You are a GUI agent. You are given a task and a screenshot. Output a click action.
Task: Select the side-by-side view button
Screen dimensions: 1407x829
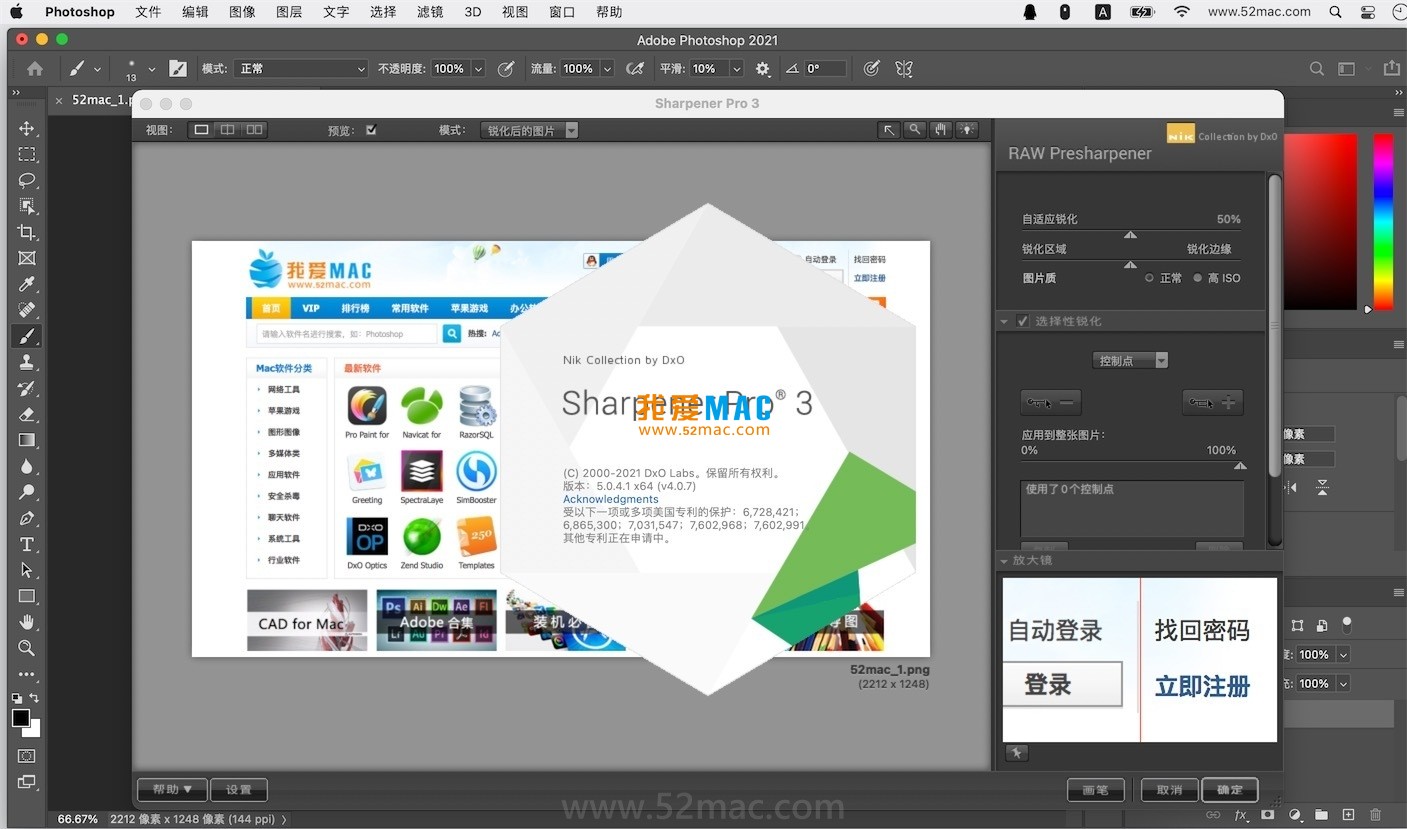click(x=255, y=130)
